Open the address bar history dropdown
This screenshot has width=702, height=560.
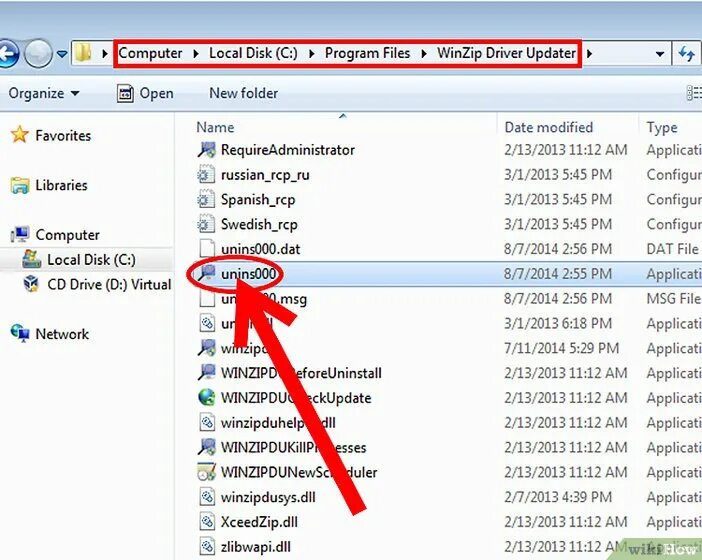(x=659, y=54)
